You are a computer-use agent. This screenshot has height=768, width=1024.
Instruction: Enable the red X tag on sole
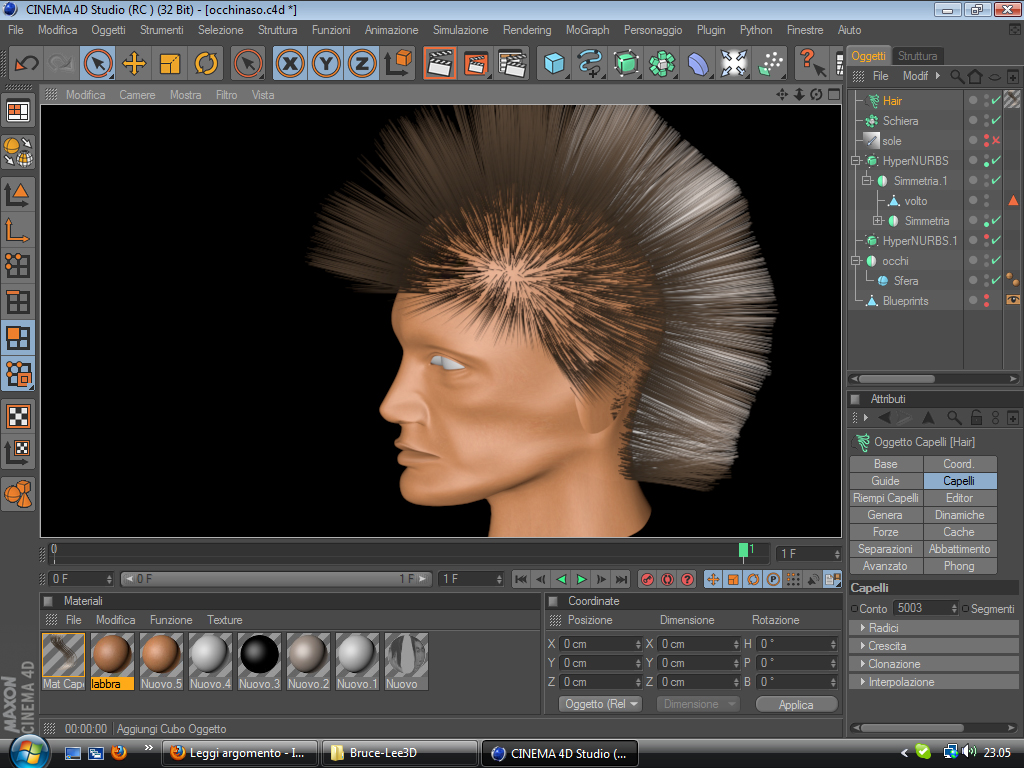point(996,141)
